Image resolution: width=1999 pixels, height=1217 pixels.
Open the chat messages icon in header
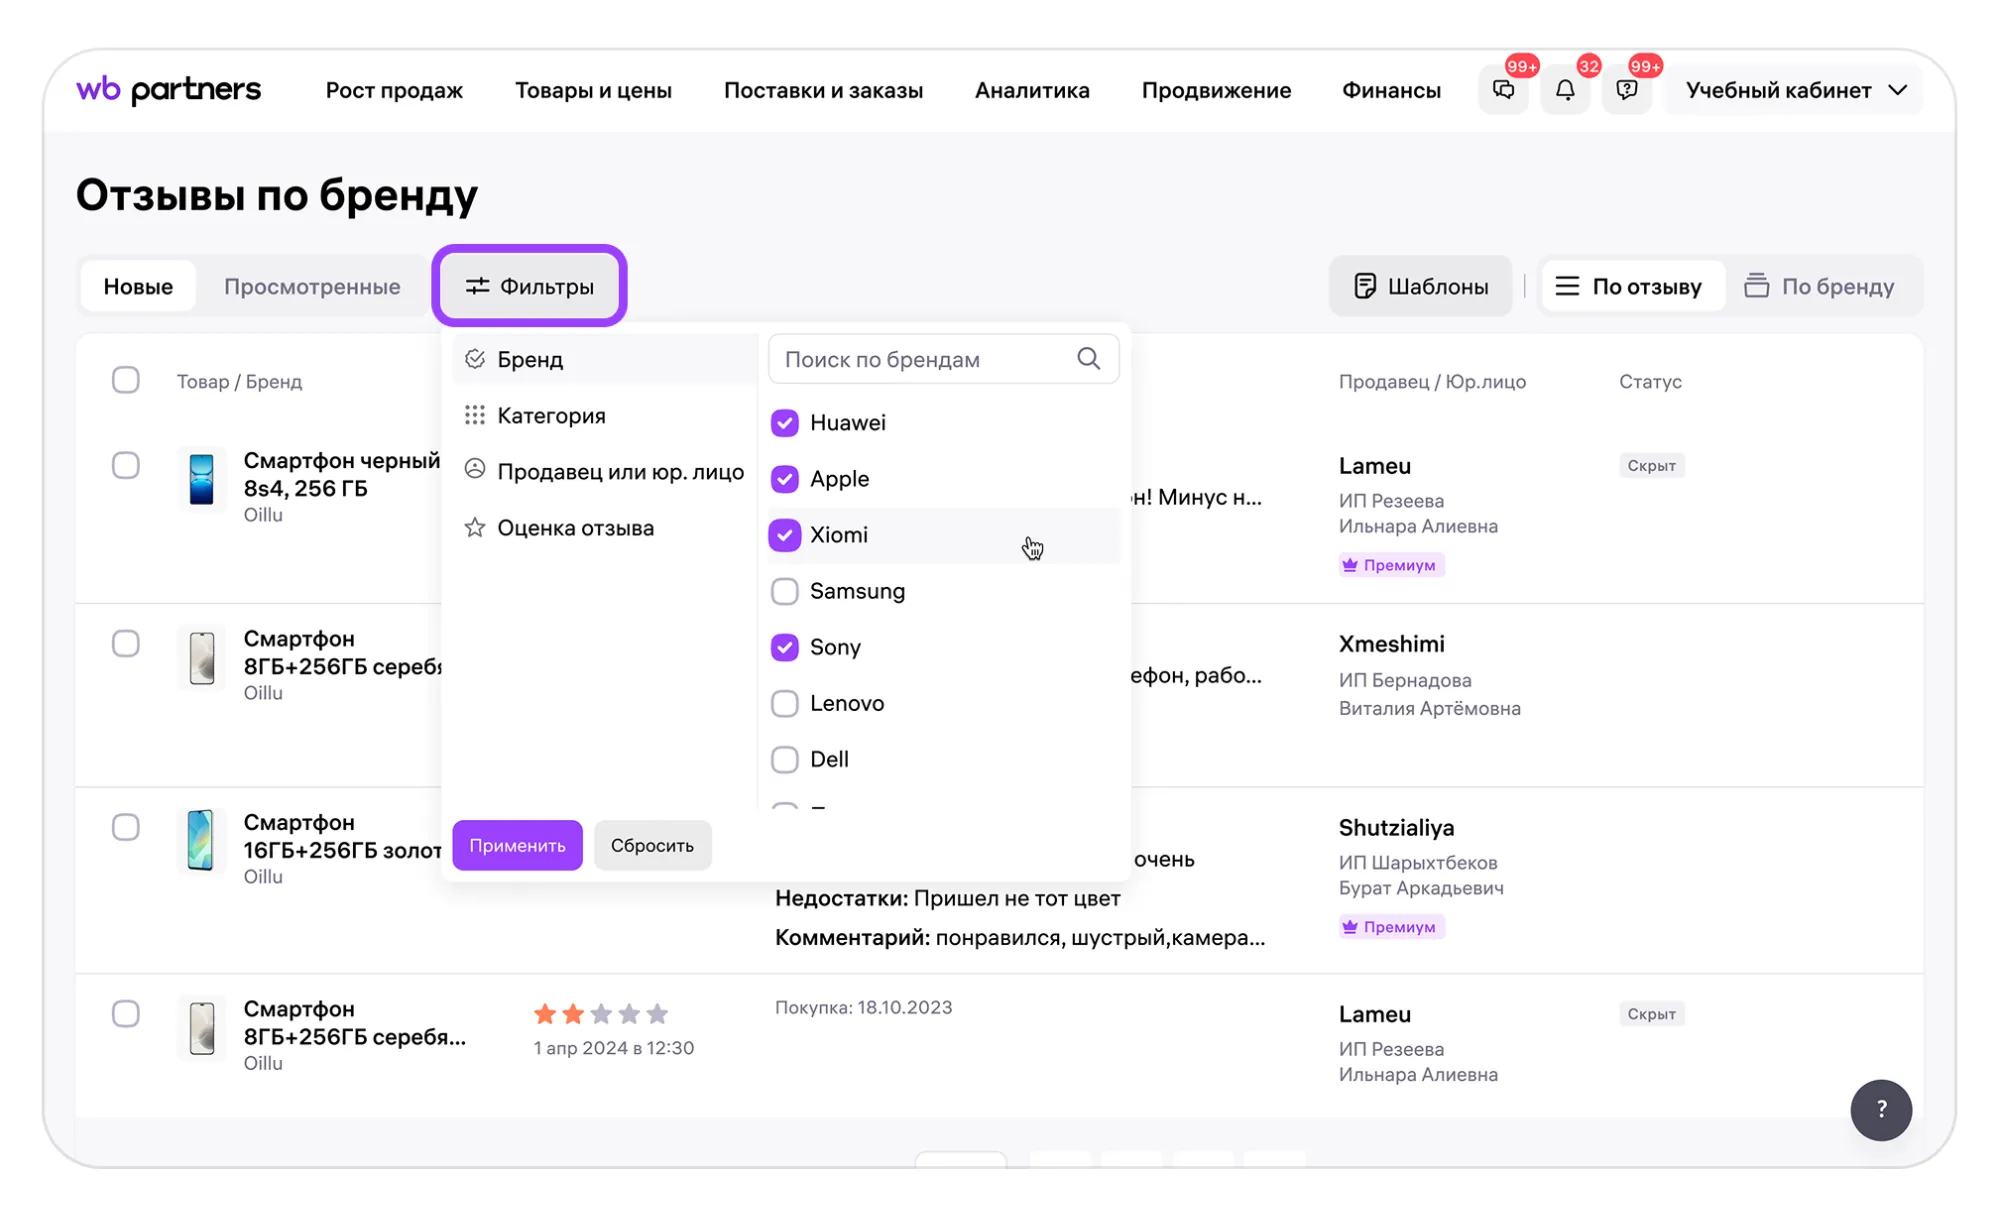[1503, 90]
